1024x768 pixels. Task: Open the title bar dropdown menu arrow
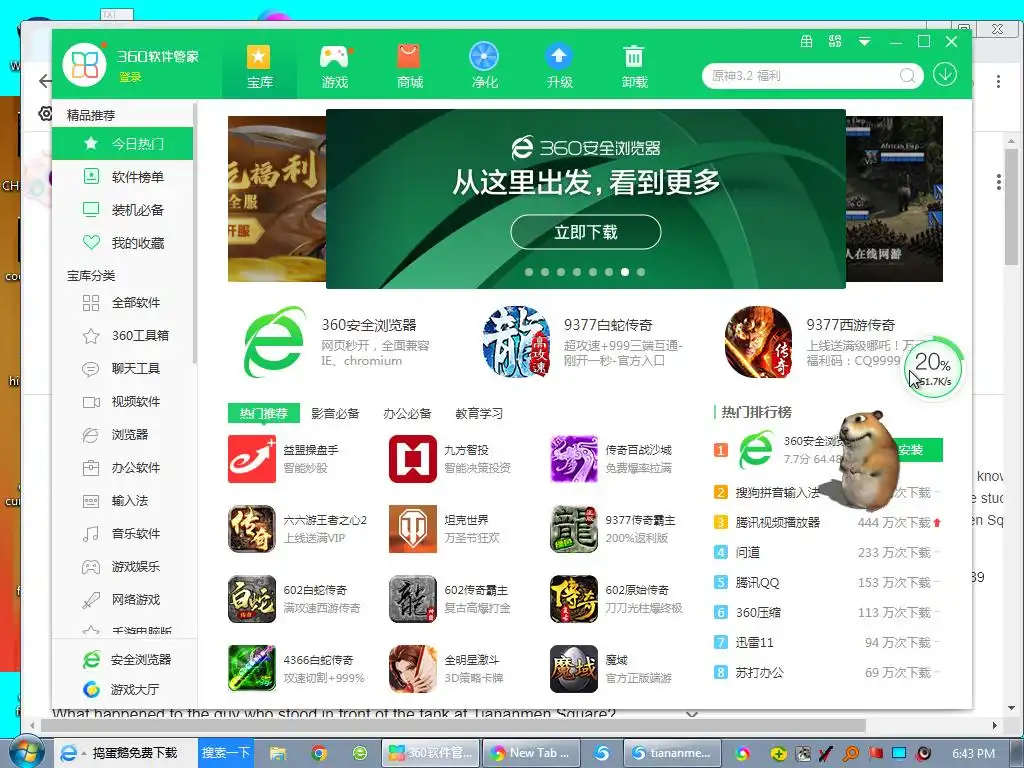[x=864, y=42]
